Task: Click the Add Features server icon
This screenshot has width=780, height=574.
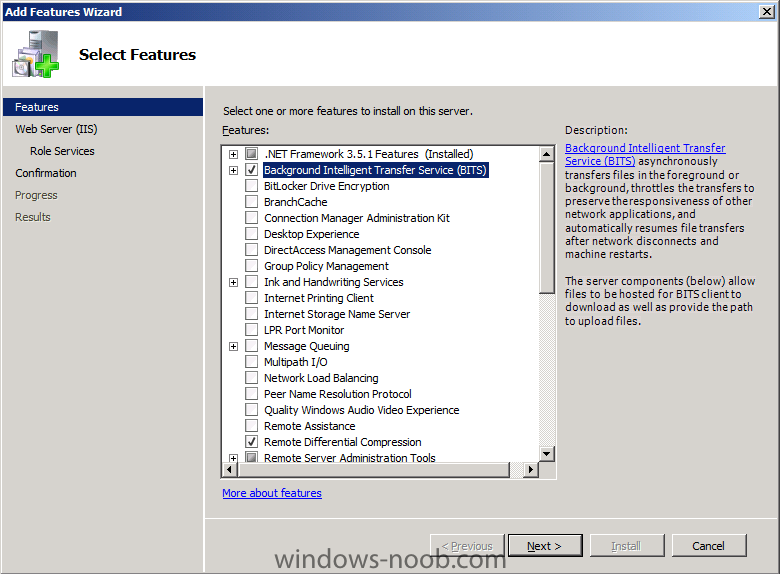Action: (36, 54)
